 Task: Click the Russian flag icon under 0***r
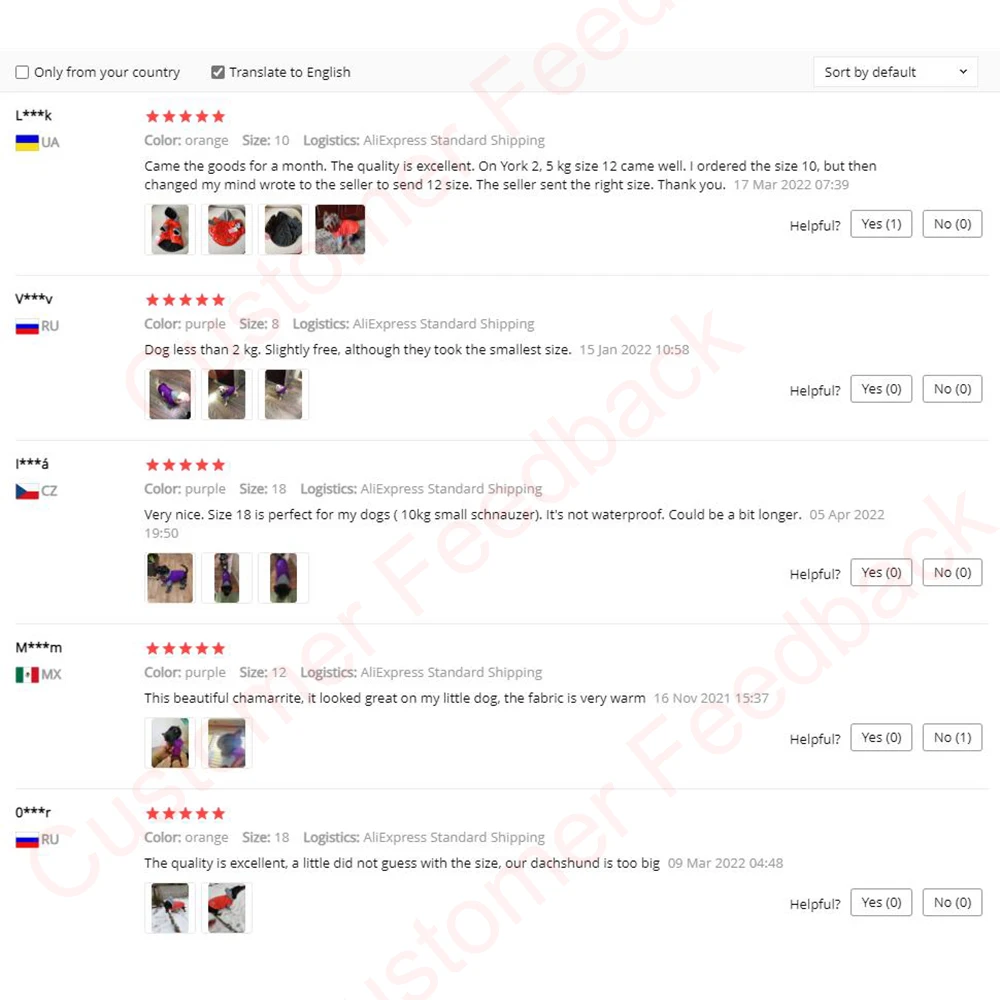coord(27,840)
